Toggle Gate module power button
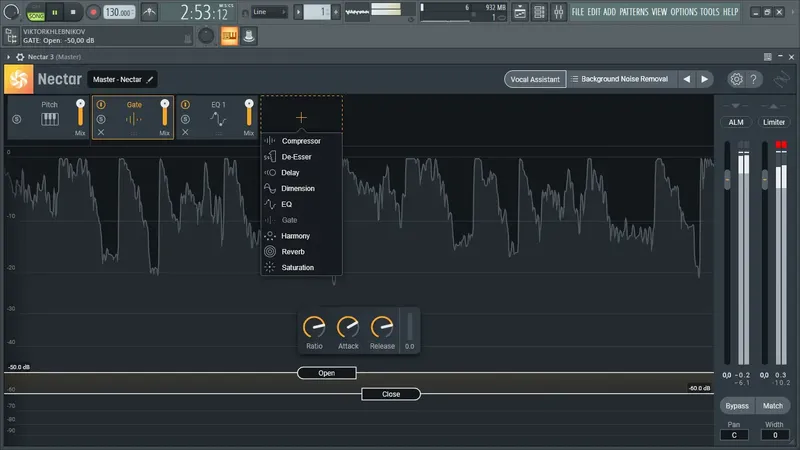Screen dimensions: 800x450 coord(101,105)
